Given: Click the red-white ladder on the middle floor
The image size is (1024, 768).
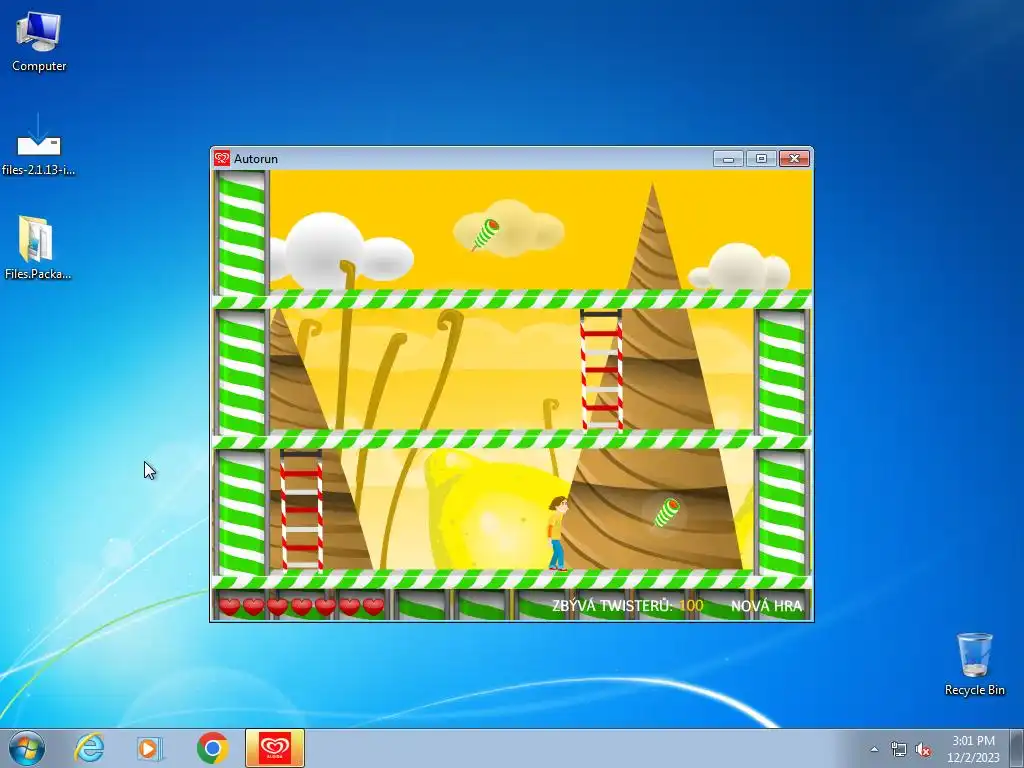Looking at the screenshot, I should (601, 370).
